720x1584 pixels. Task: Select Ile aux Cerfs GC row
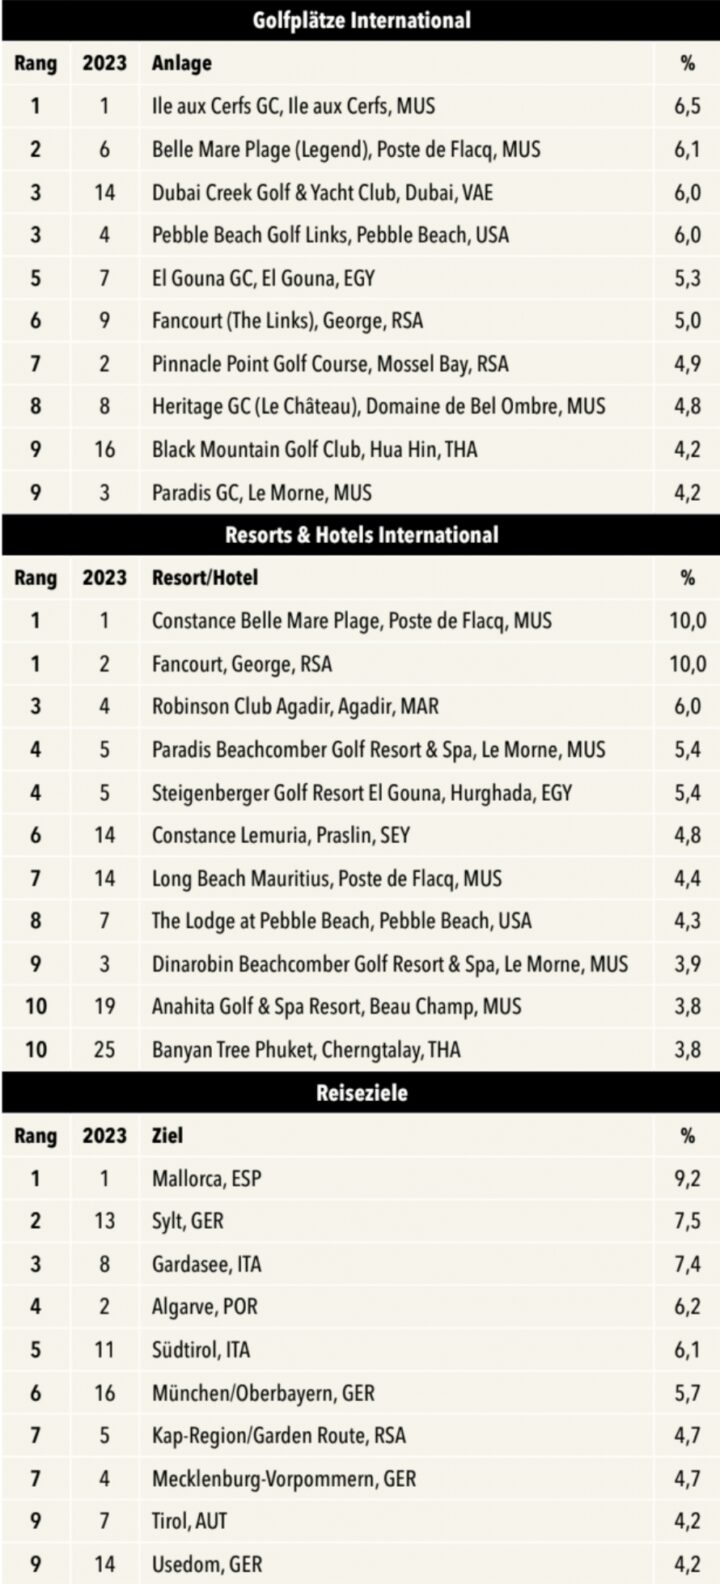(360, 106)
